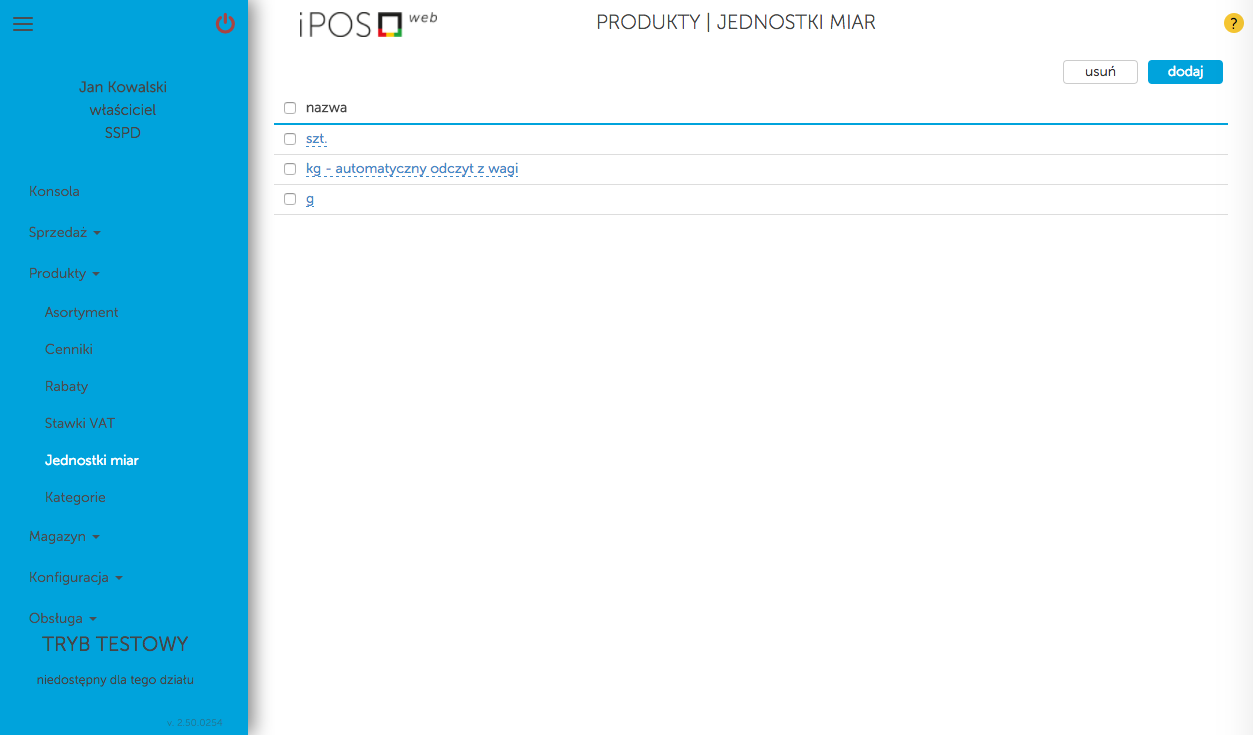Sort by the nazwa column header

(326, 108)
